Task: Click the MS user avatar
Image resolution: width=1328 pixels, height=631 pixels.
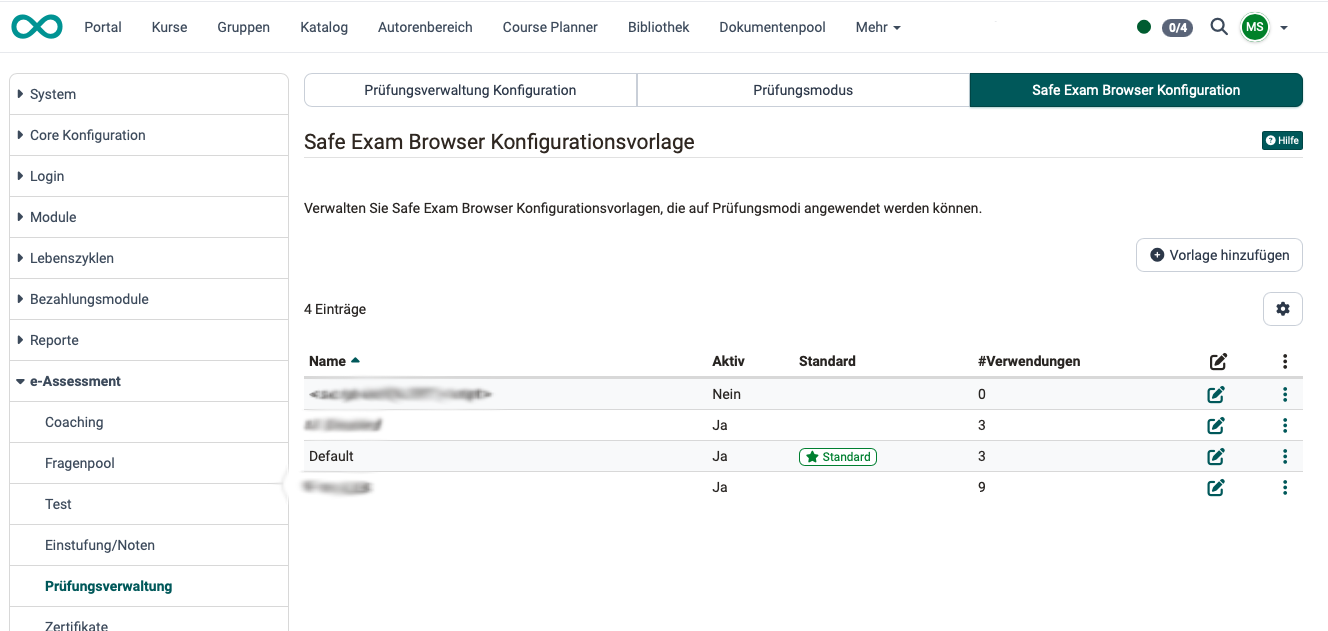Action: 1255,27
